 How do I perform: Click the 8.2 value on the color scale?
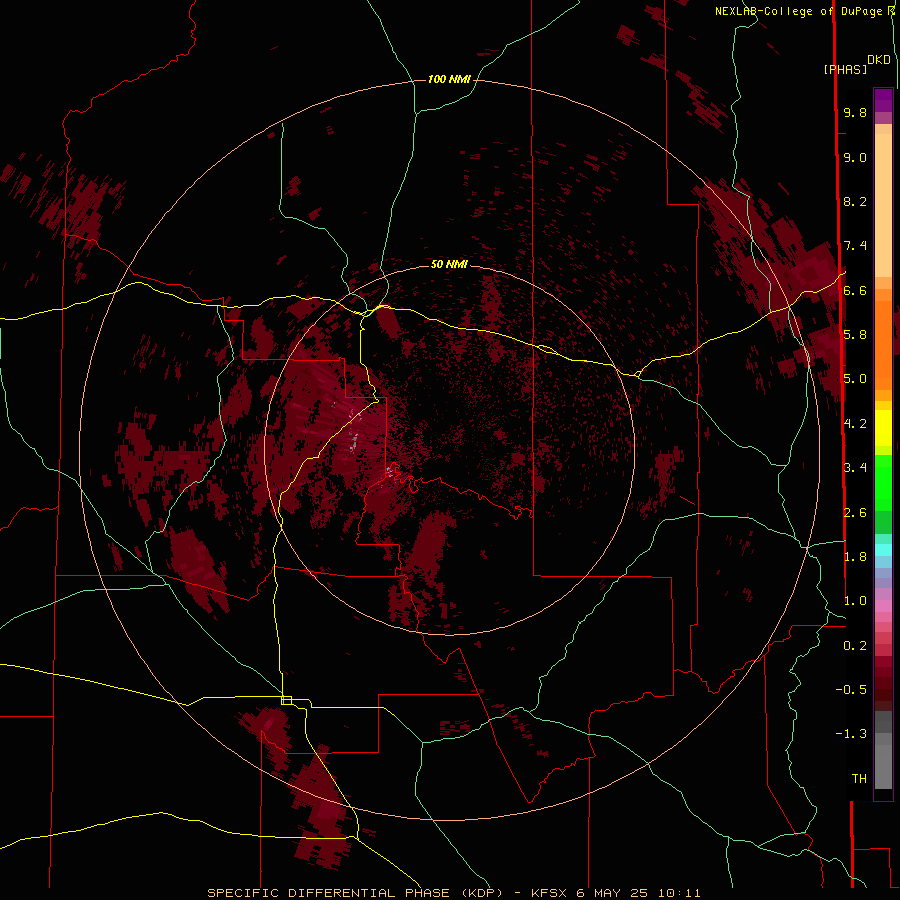coord(855,201)
